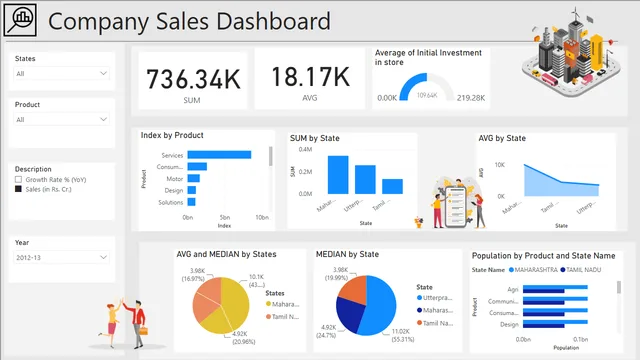Click the Population chart vertical scrollbar

click(619, 287)
